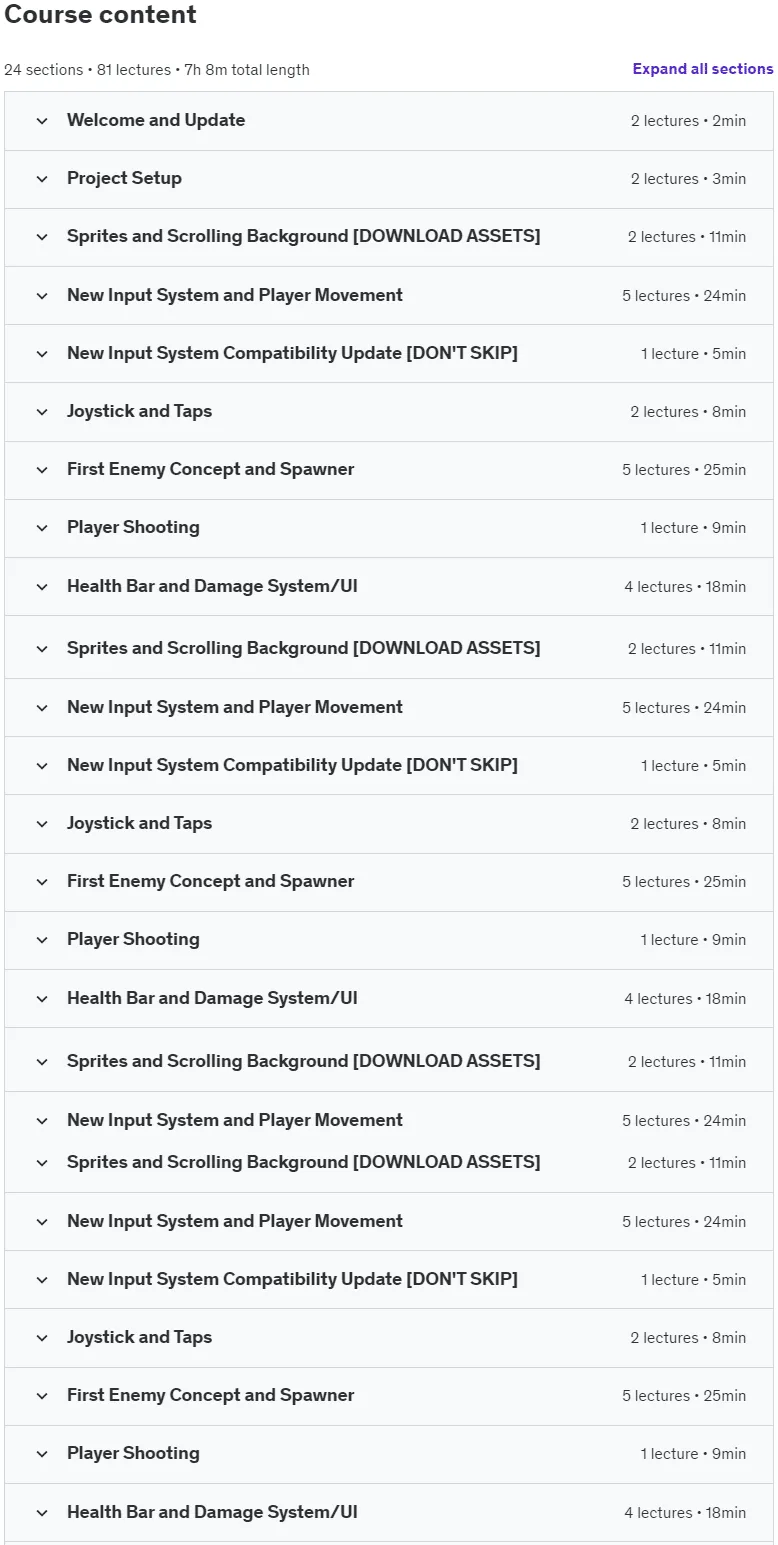The image size is (778, 1545).
Task: Click the 2 lectures • 3min label
Action: [x=688, y=179]
